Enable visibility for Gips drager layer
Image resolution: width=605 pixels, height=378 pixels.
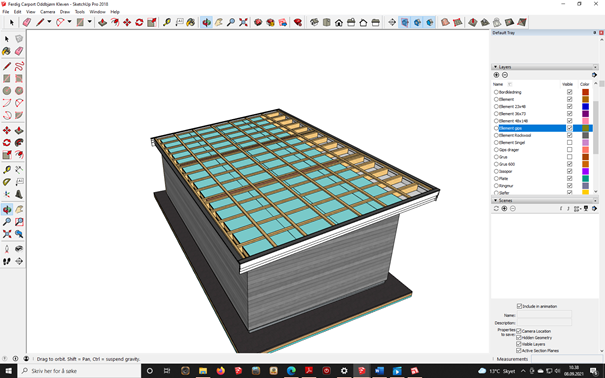[570, 150]
